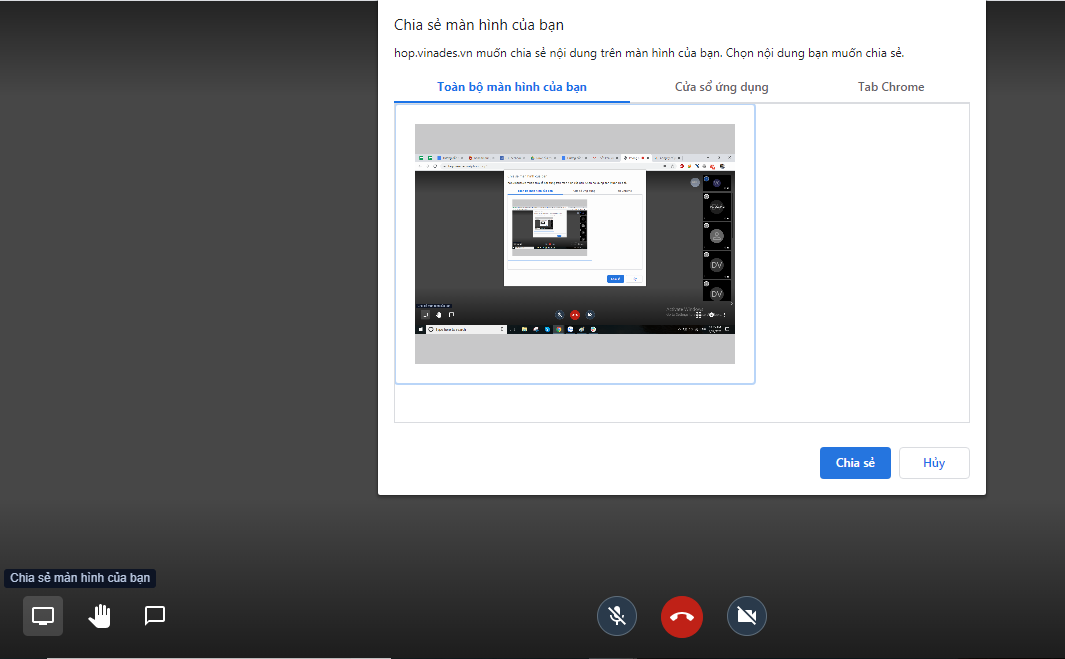This screenshot has width=1065, height=659.
Task: Click the 'Chia sẻ màn hình của bạn' dialog title
Action: [x=479, y=25]
